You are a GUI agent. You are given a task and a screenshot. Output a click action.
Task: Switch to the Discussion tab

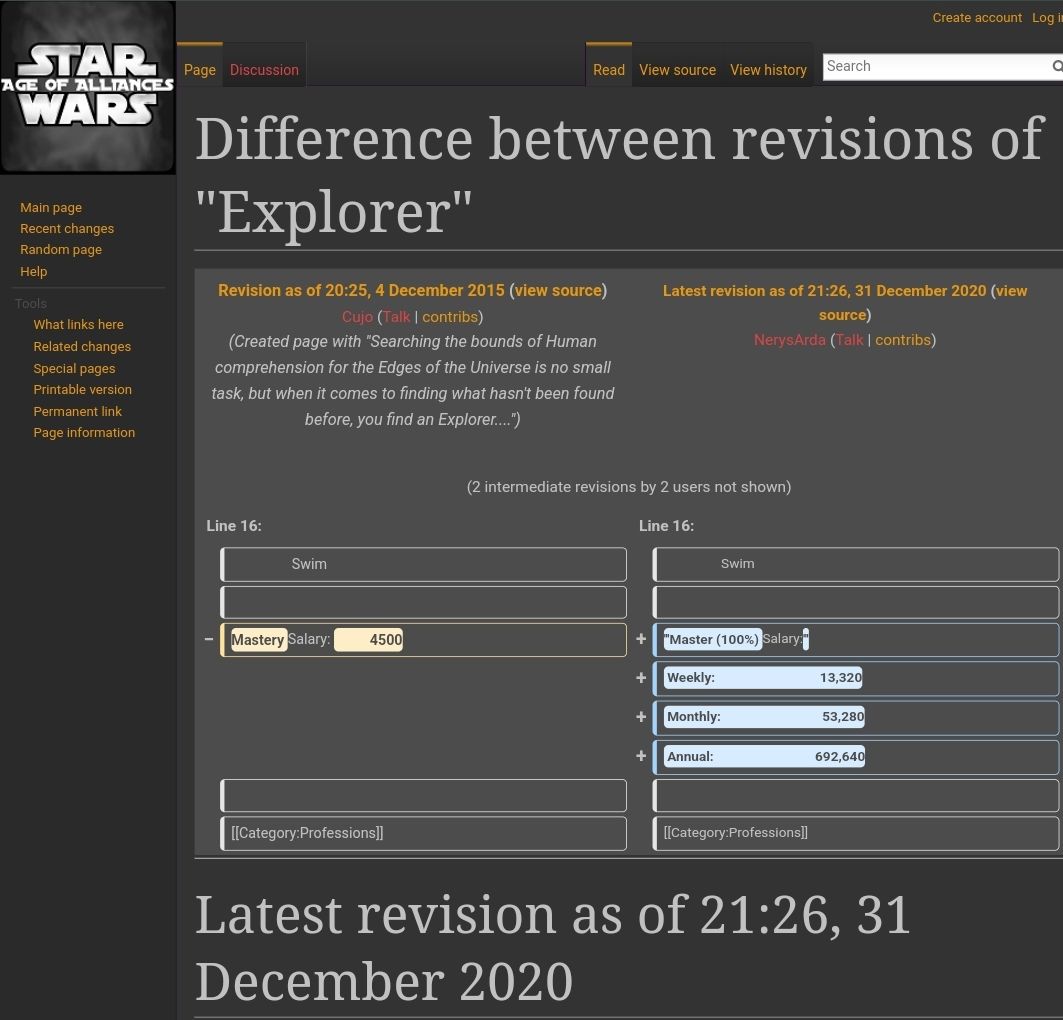(x=264, y=70)
